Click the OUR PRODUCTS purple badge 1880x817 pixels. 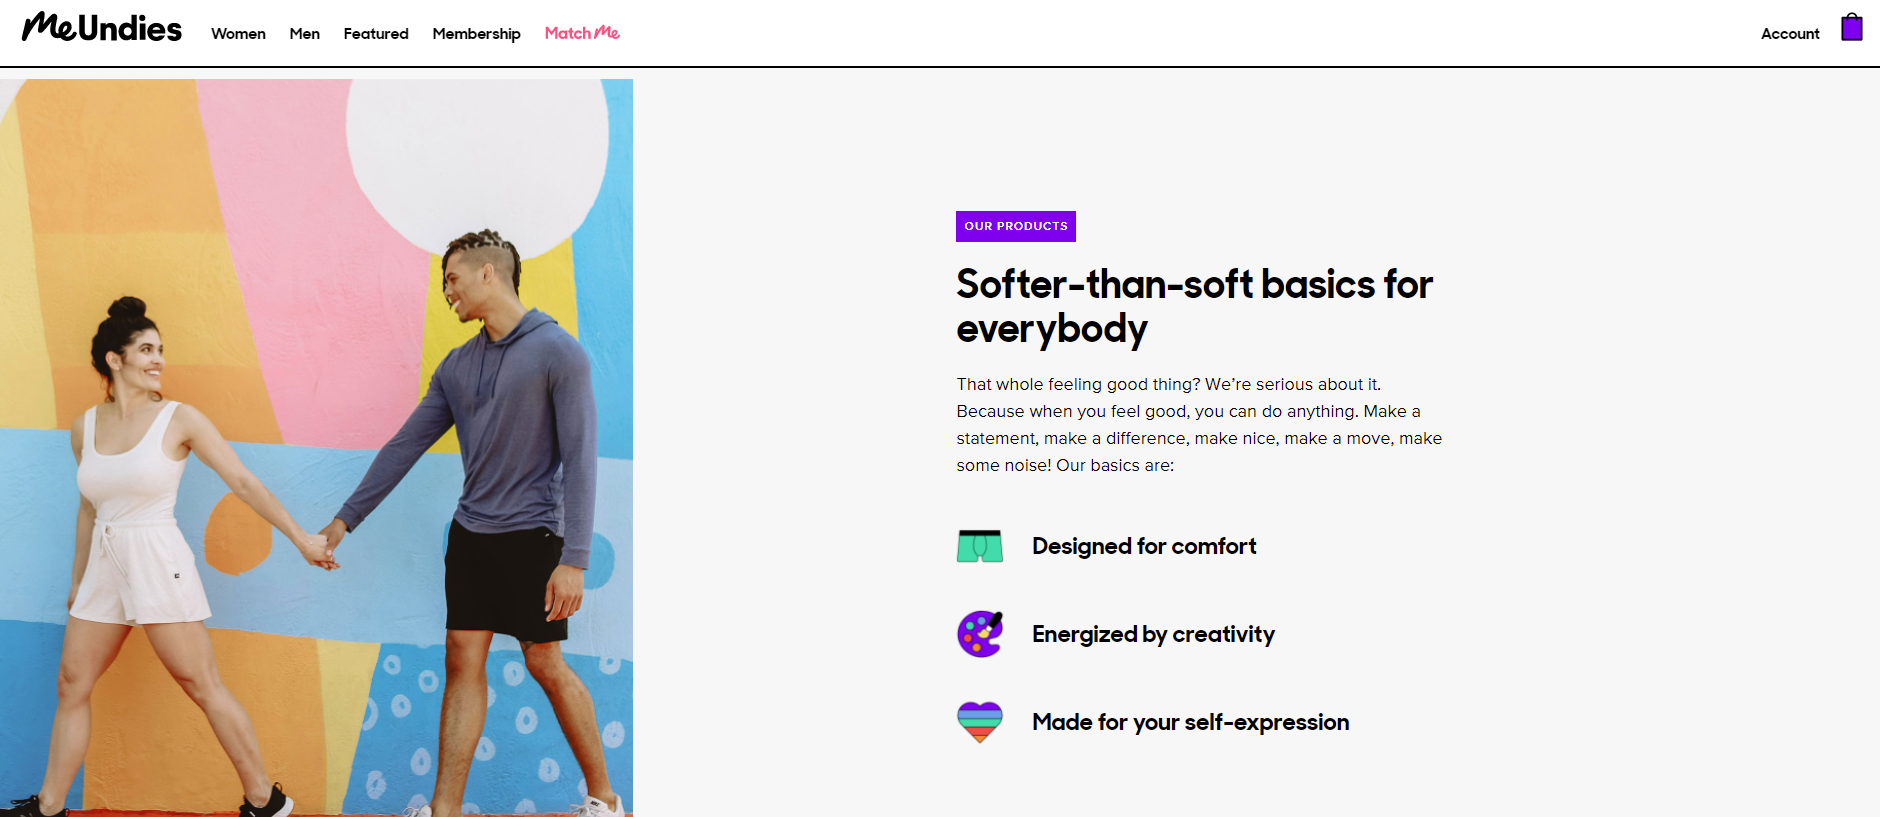(1015, 226)
